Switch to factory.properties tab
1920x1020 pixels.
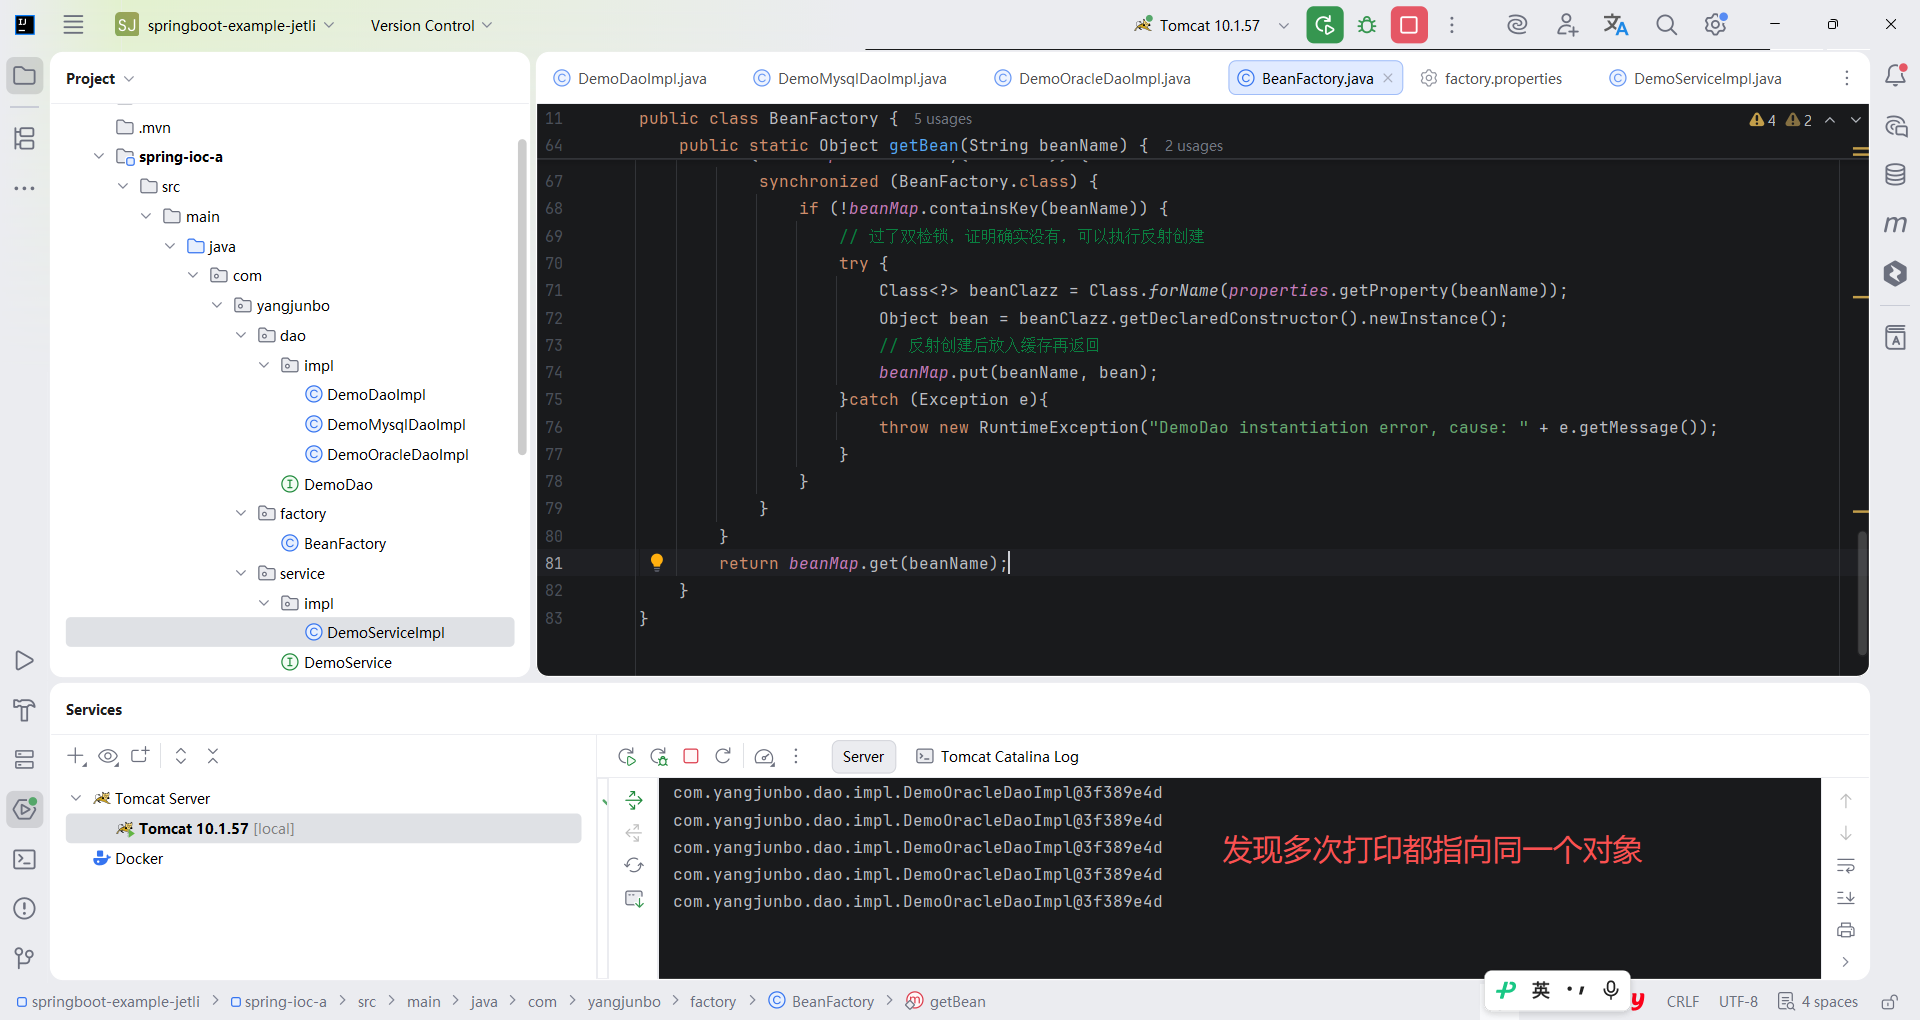click(x=1492, y=78)
